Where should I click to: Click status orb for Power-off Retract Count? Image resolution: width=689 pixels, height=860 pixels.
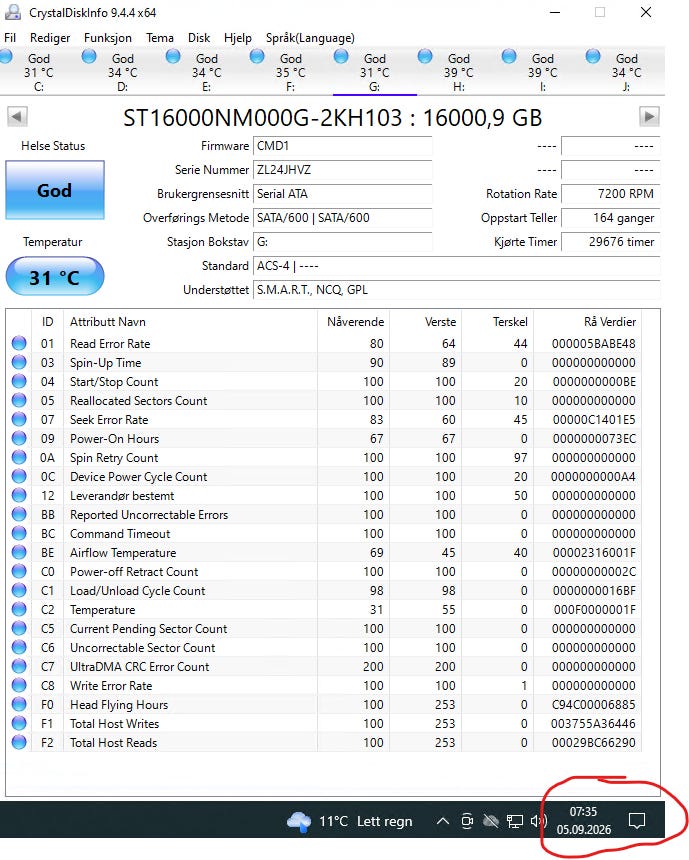tap(19, 572)
